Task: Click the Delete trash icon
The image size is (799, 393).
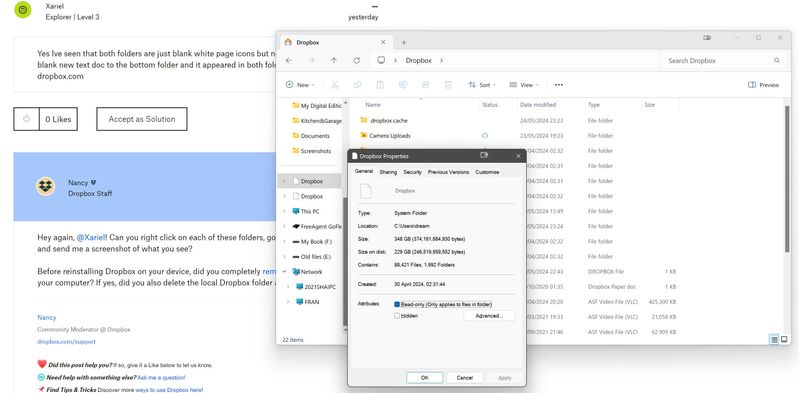Action: tap(448, 85)
